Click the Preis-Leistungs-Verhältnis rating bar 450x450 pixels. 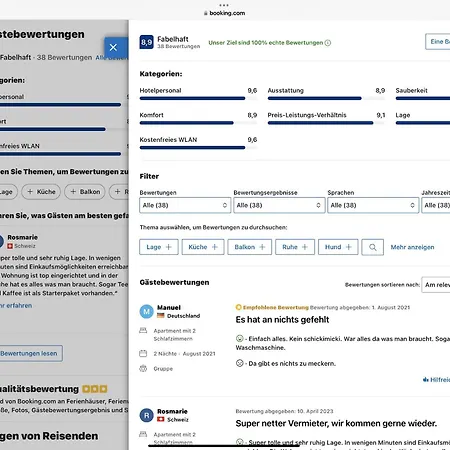326,123
